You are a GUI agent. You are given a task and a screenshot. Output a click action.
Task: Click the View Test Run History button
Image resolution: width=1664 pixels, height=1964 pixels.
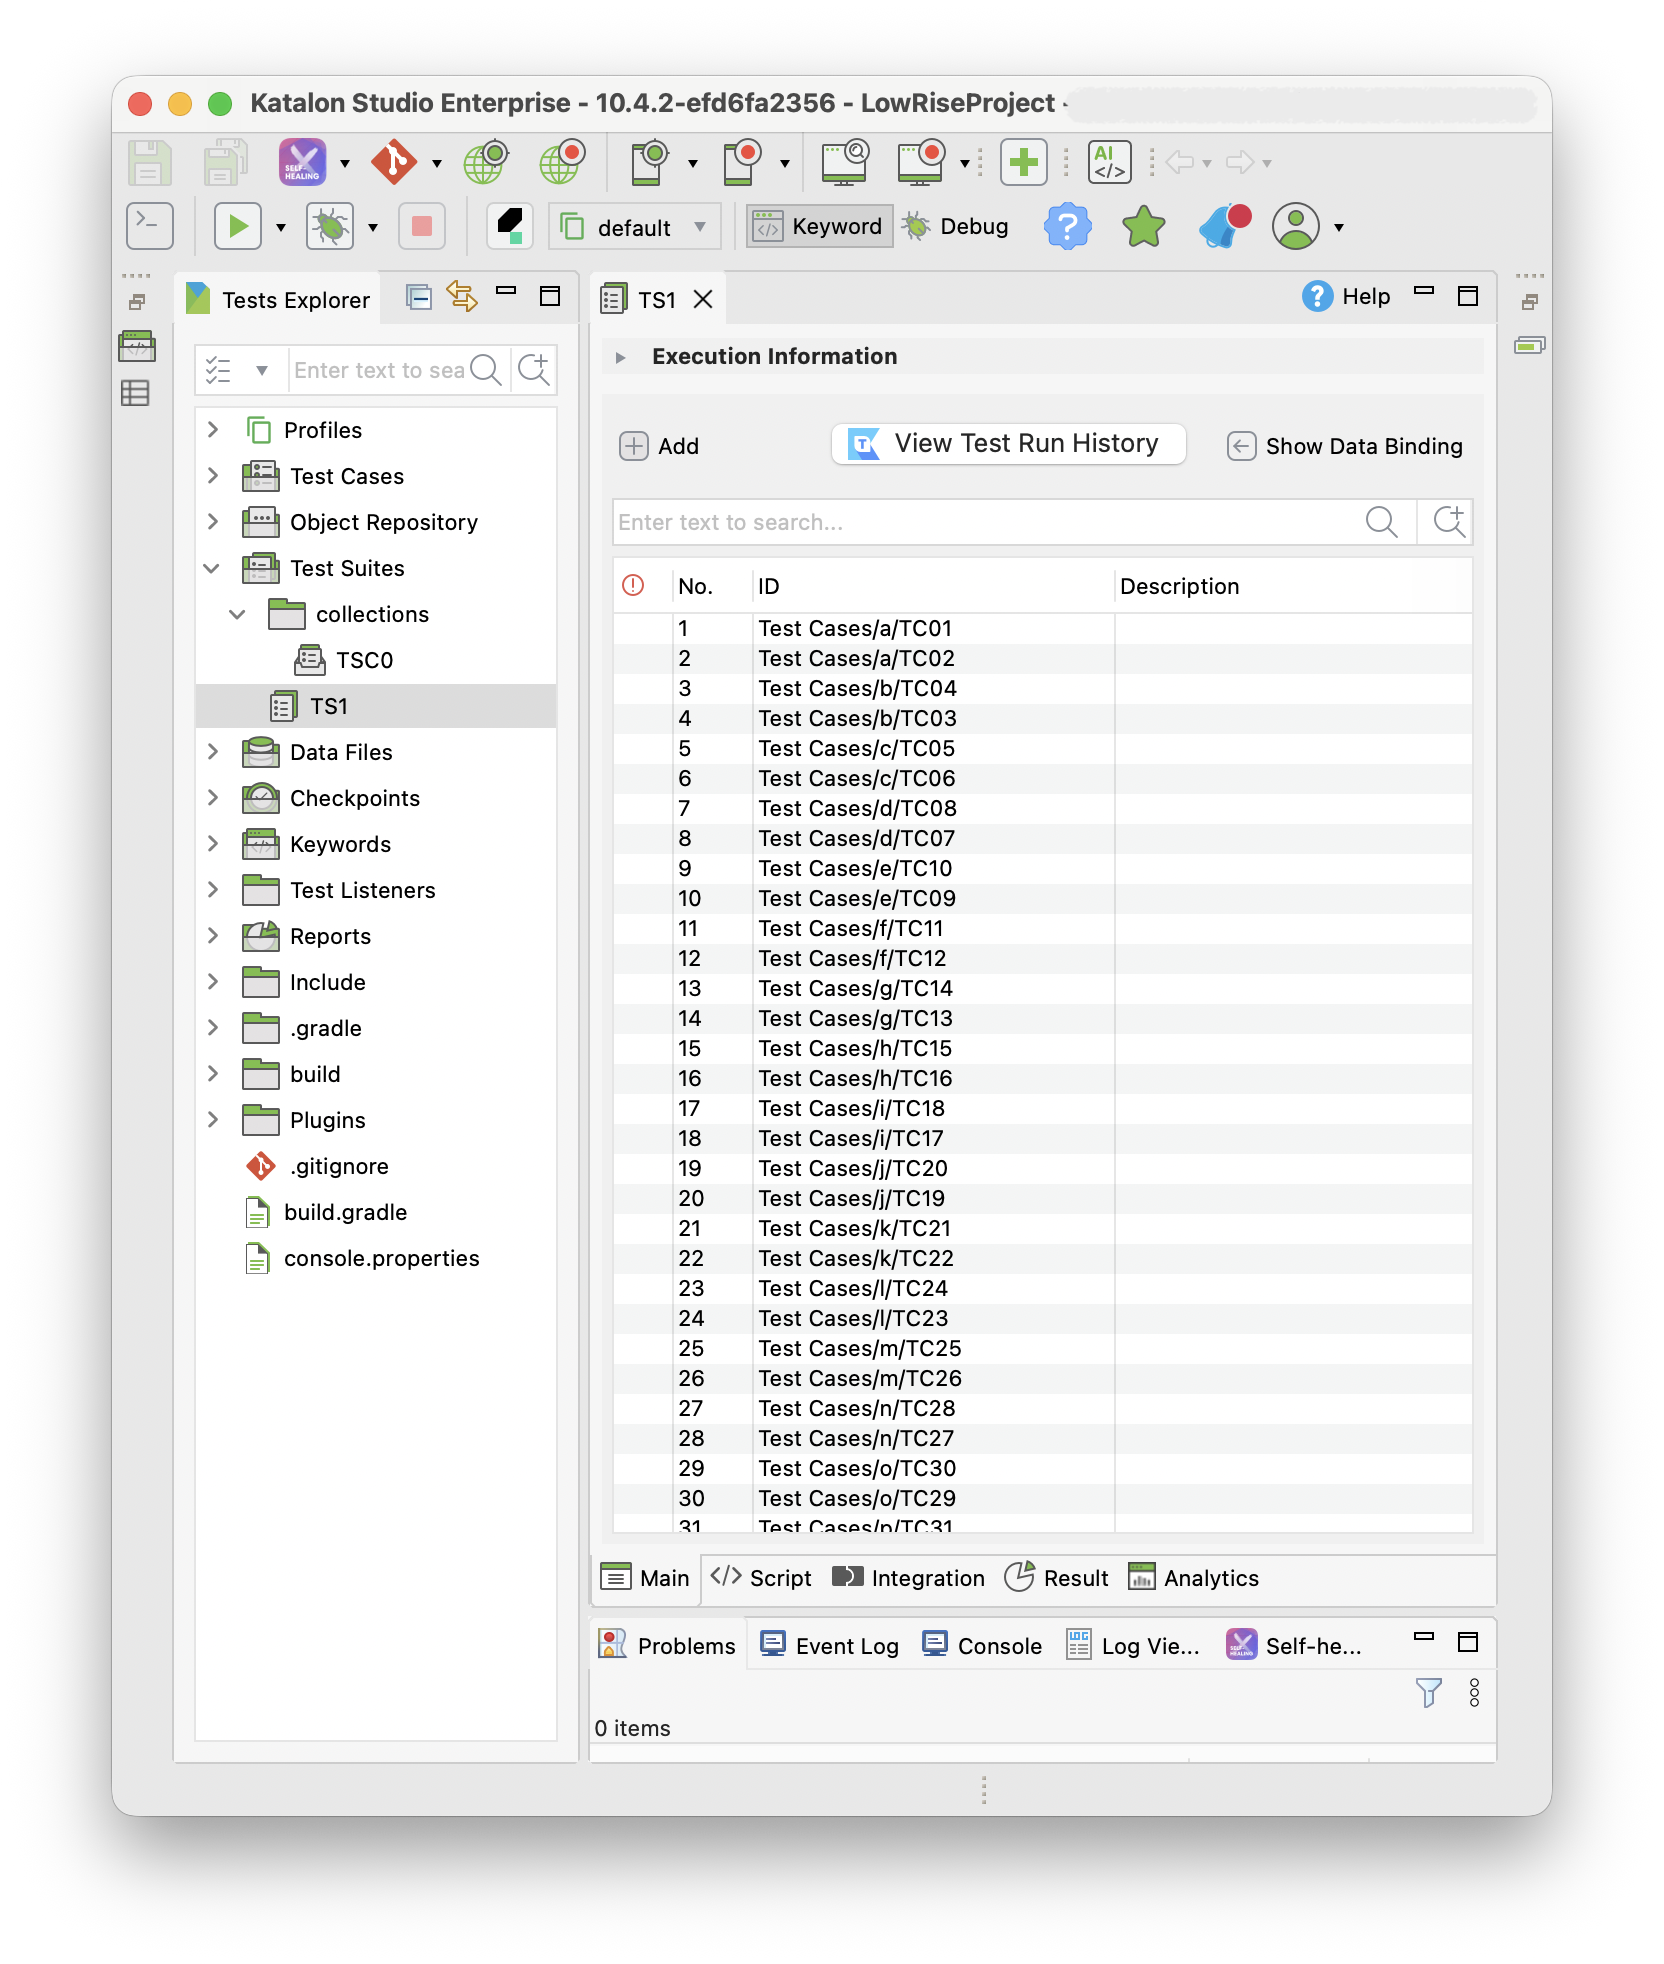coord(1008,444)
